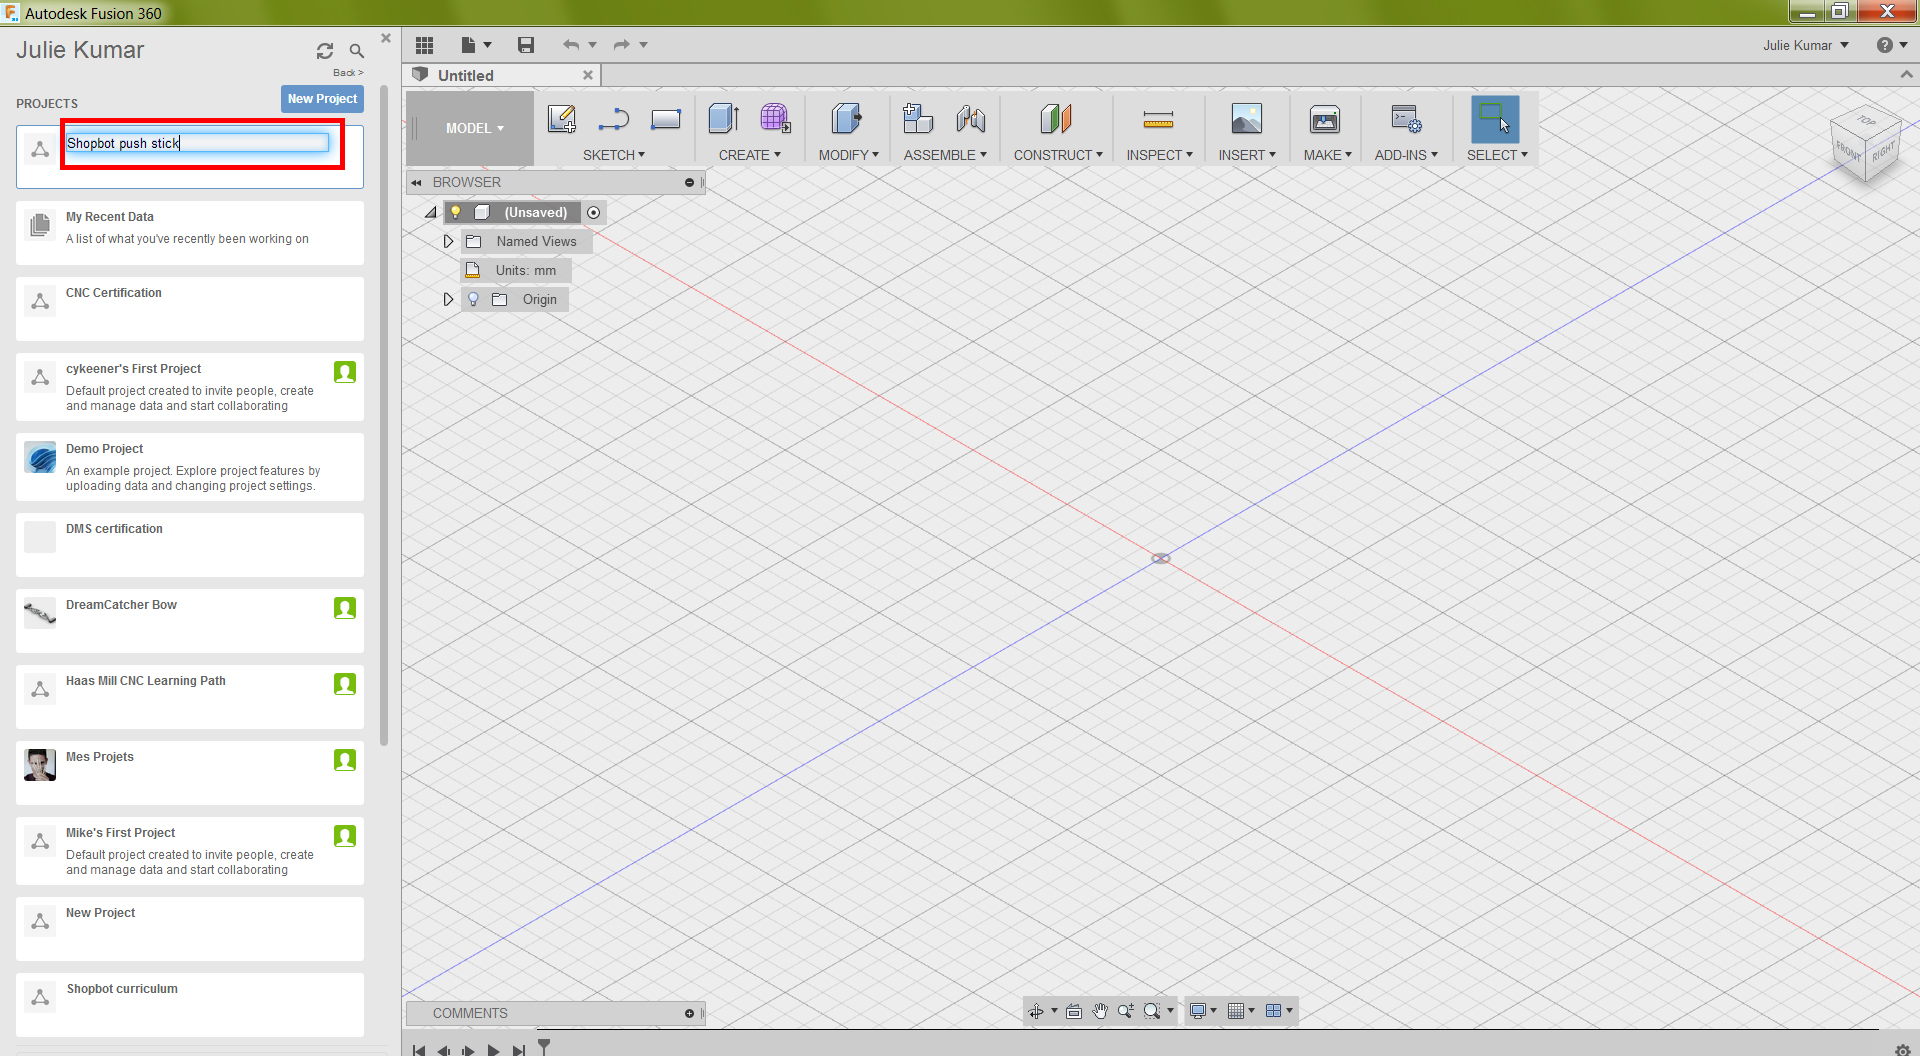1920x1056 pixels.
Task: Select the 3D Print make tool
Action: (1325, 119)
